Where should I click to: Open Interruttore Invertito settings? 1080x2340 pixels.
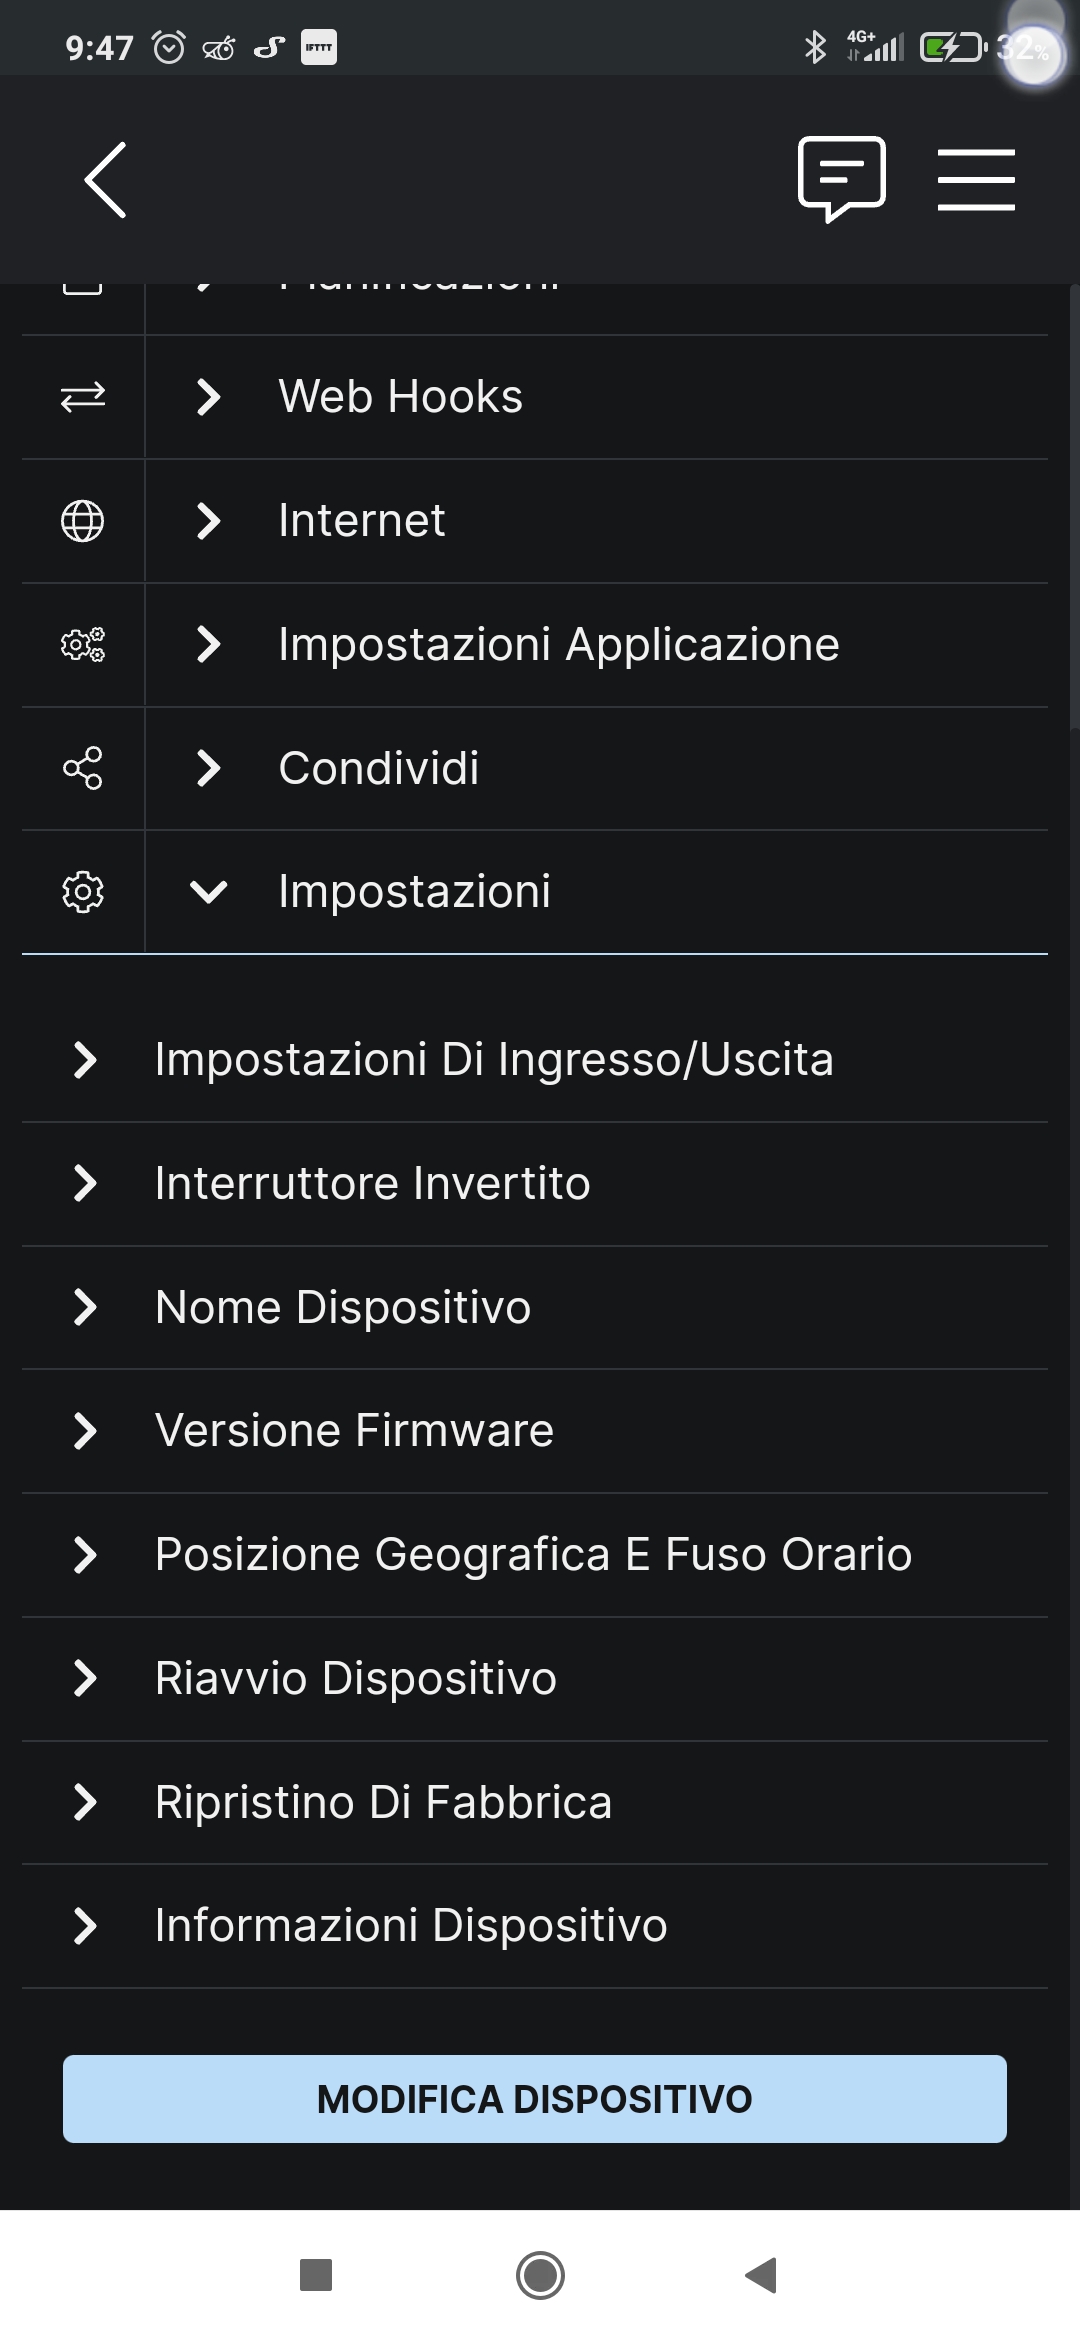point(372,1183)
